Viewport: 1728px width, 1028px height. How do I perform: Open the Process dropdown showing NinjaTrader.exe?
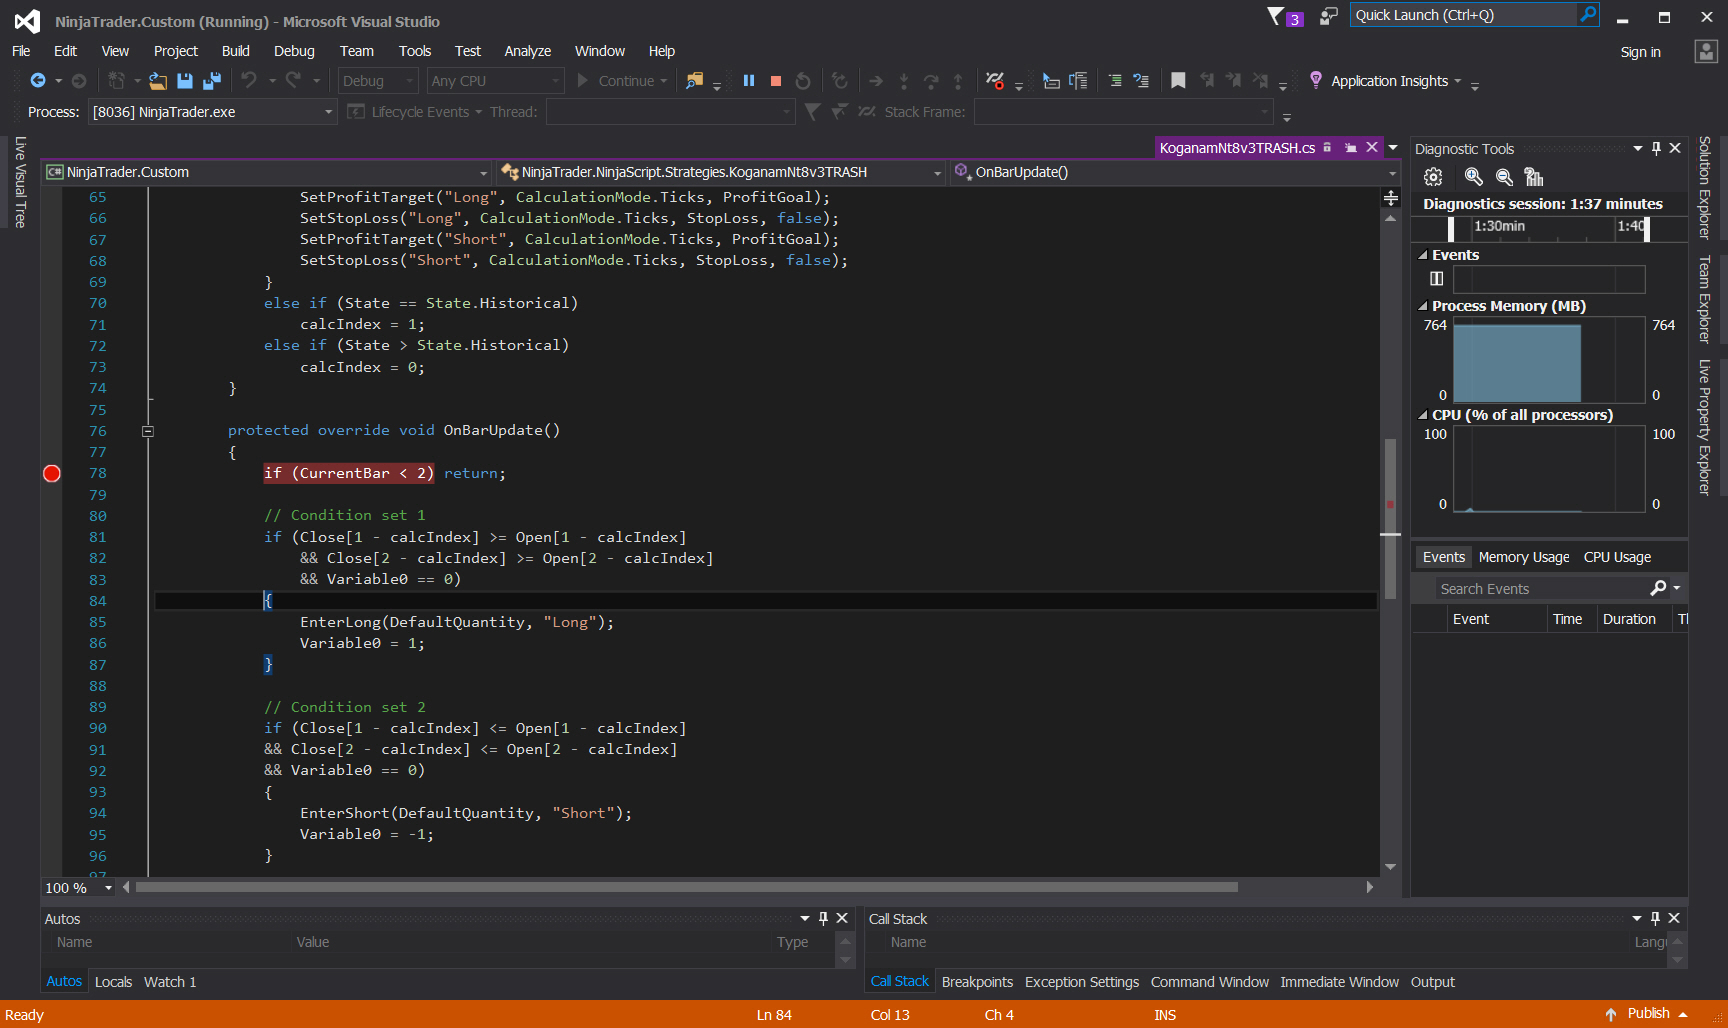tap(328, 112)
